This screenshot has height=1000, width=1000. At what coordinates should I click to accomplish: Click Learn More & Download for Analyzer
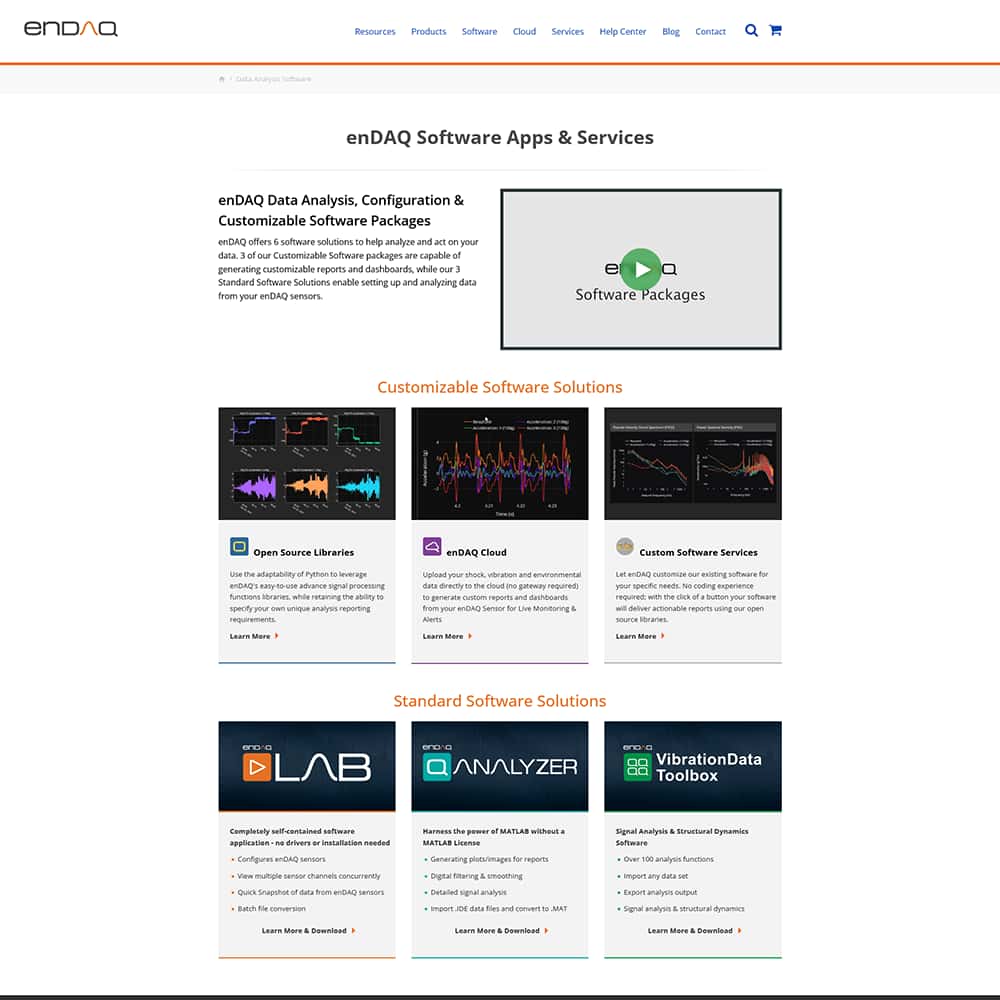tap(497, 930)
